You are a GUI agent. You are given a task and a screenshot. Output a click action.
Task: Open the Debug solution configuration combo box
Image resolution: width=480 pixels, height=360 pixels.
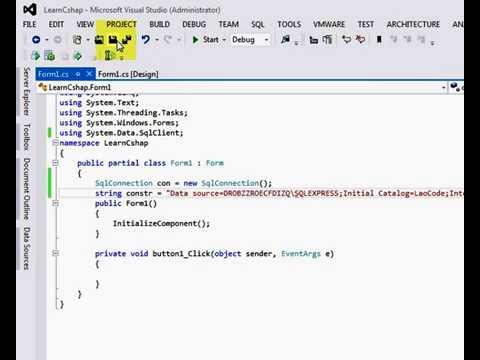[x=250, y=40]
